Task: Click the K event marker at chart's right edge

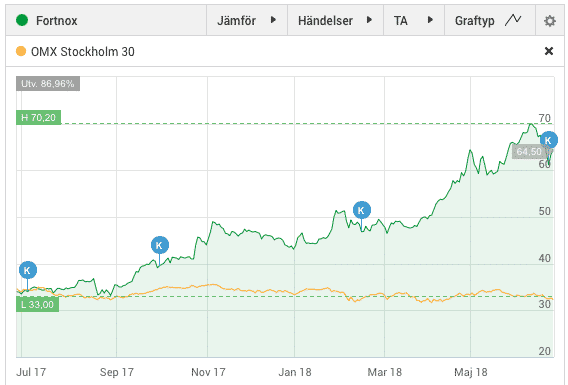Action: [548, 140]
